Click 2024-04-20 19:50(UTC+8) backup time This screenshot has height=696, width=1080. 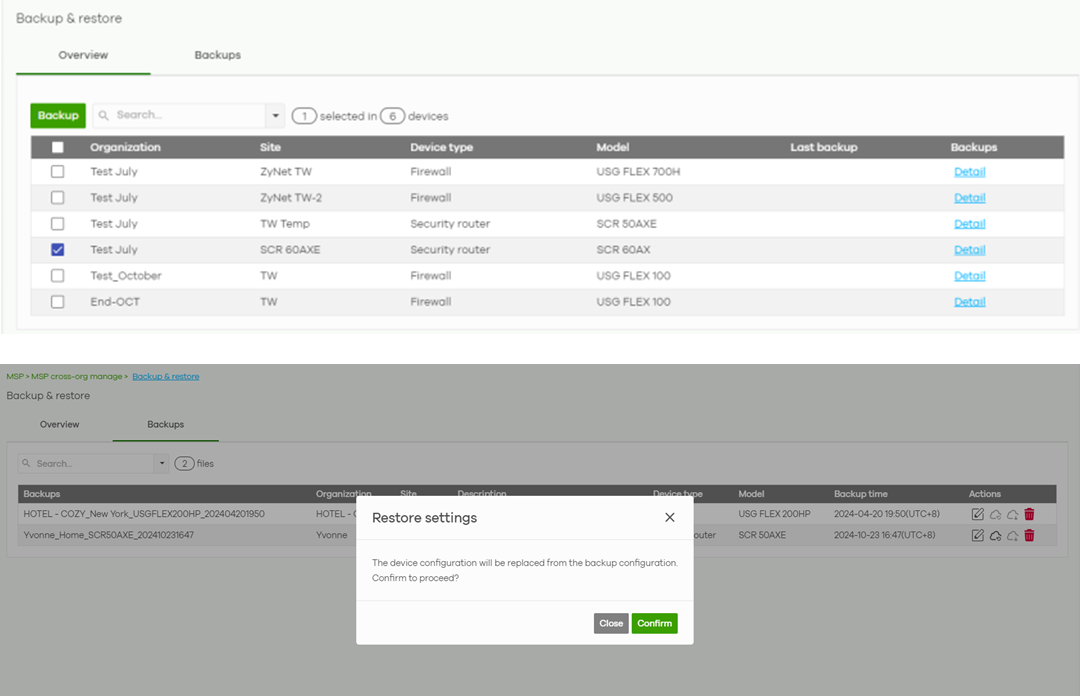pos(886,514)
